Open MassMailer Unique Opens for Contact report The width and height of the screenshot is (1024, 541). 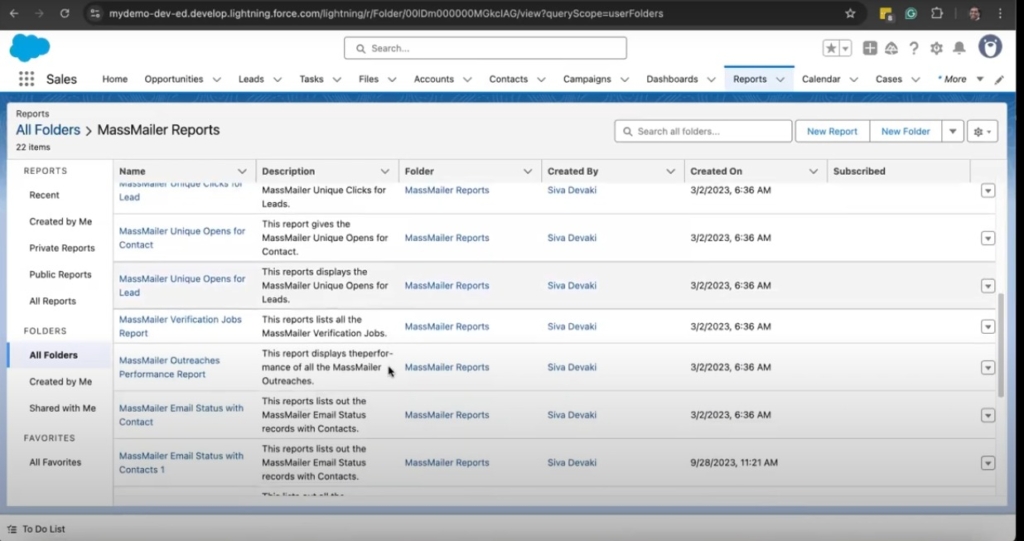[182, 238]
